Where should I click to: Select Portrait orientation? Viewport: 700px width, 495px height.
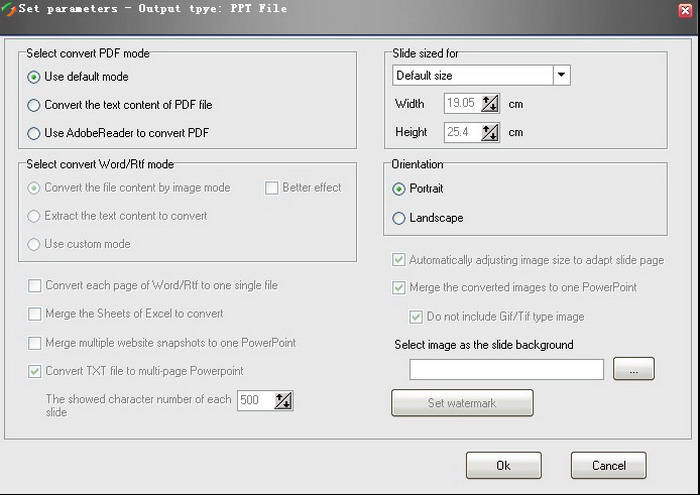coord(400,189)
